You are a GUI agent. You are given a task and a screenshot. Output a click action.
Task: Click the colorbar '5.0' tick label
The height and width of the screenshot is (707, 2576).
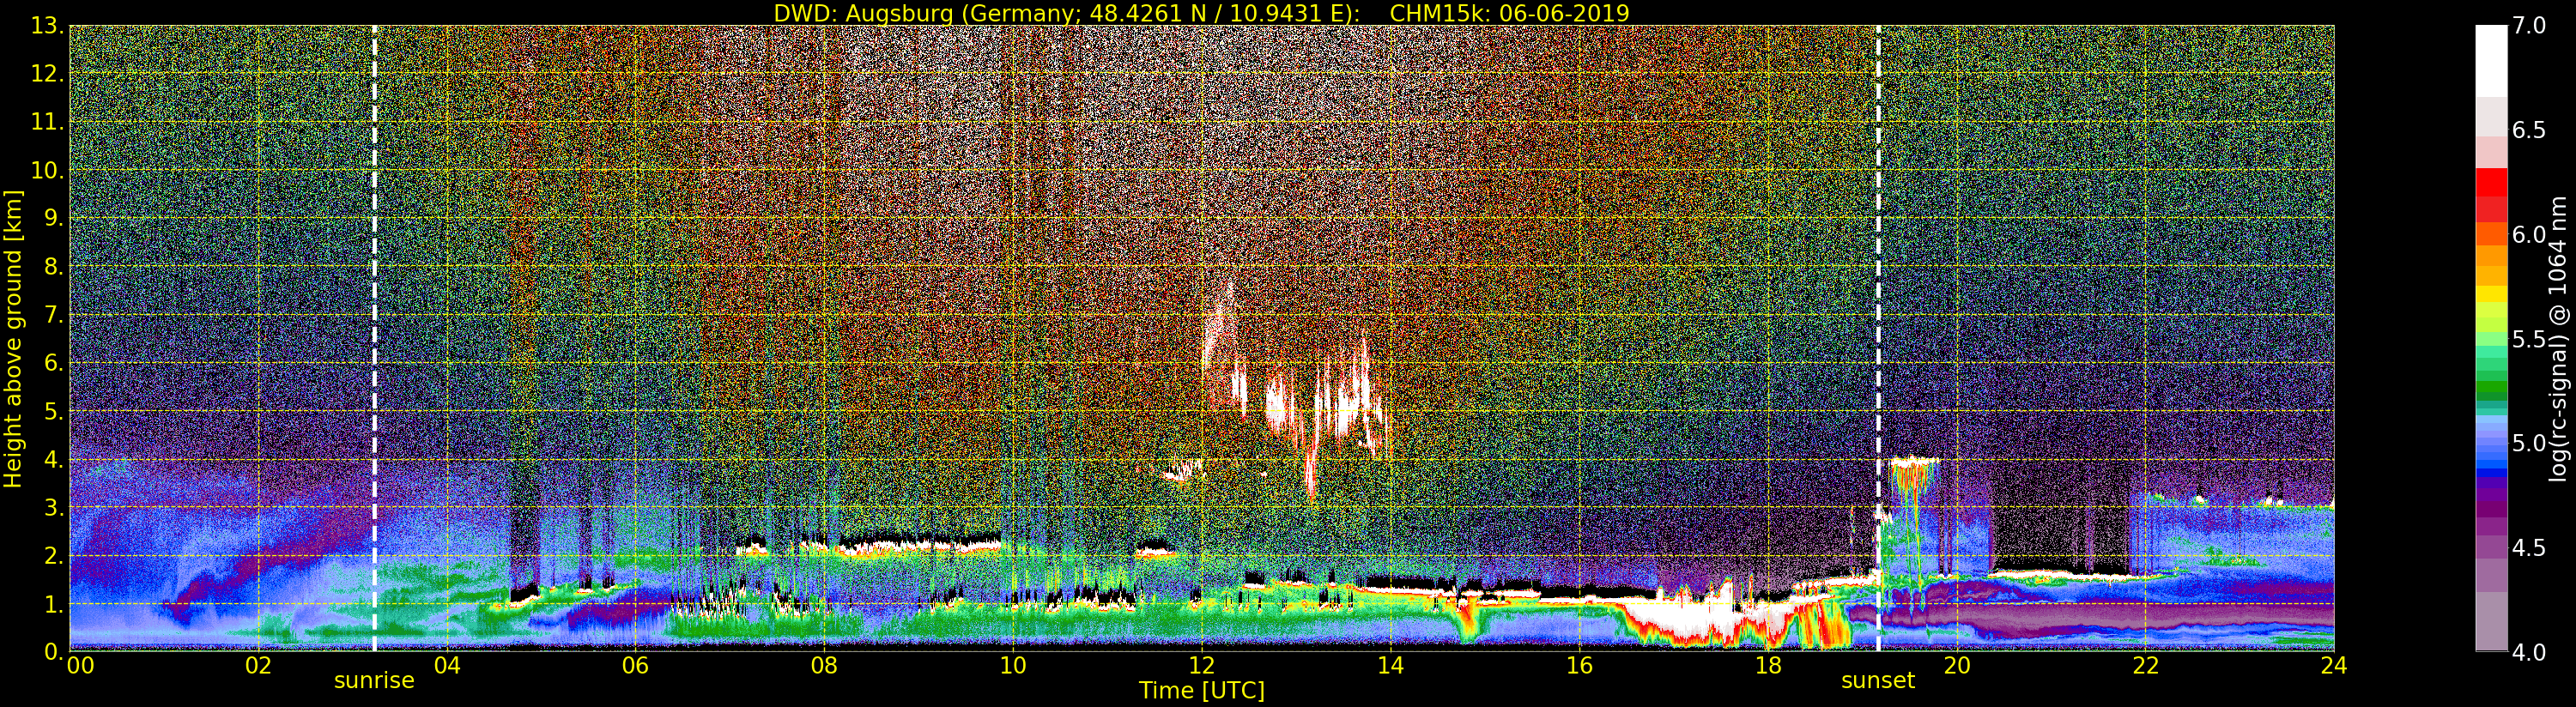pos(2529,443)
